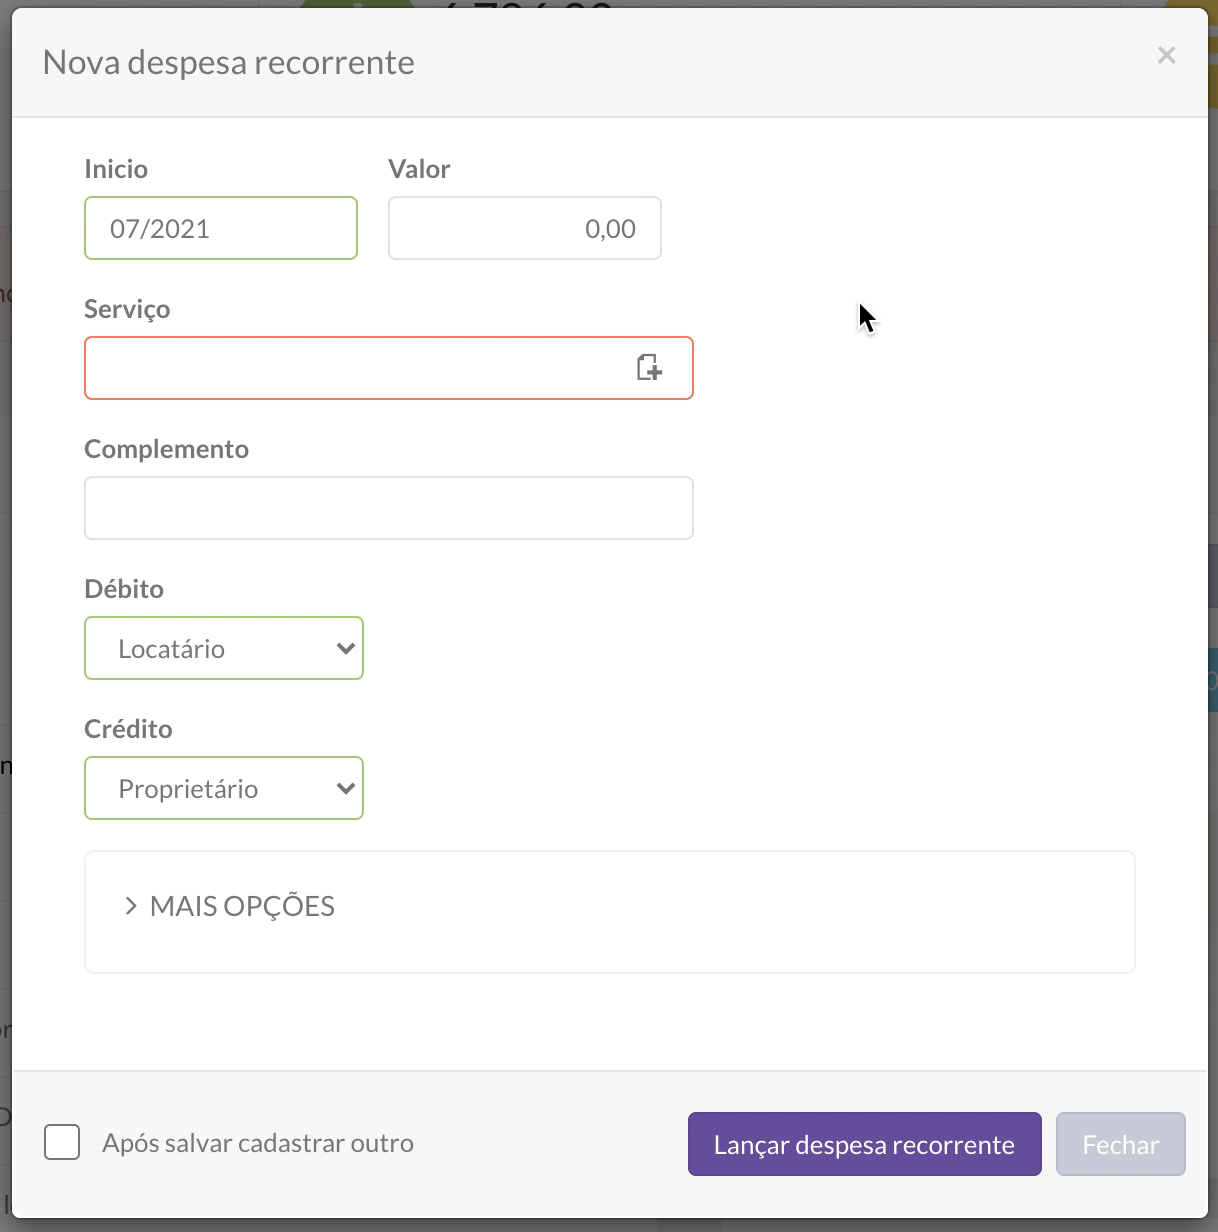Click the Valor field label
This screenshot has height=1232, width=1218.
tap(419, 169)
